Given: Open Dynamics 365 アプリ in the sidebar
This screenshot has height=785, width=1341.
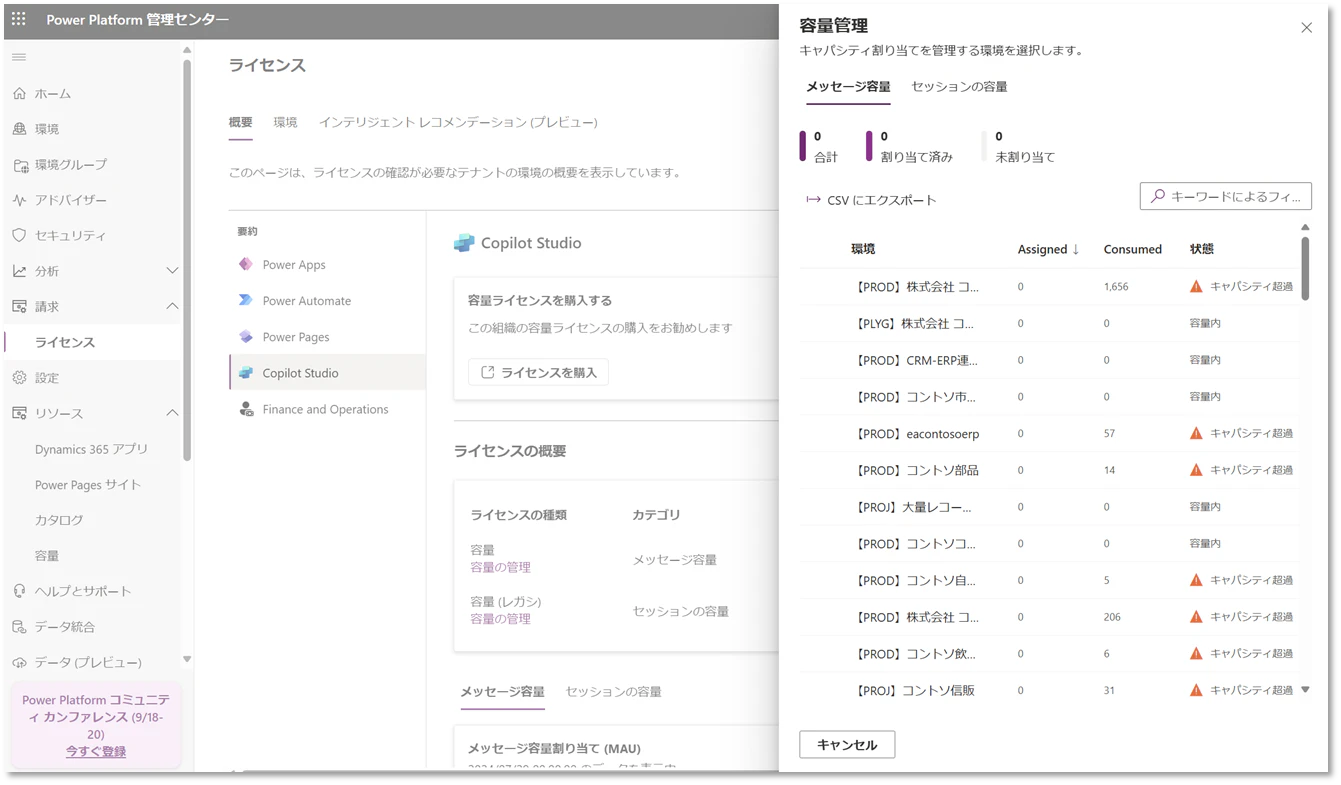Looking at the screenshot, I should click(91, 449).
